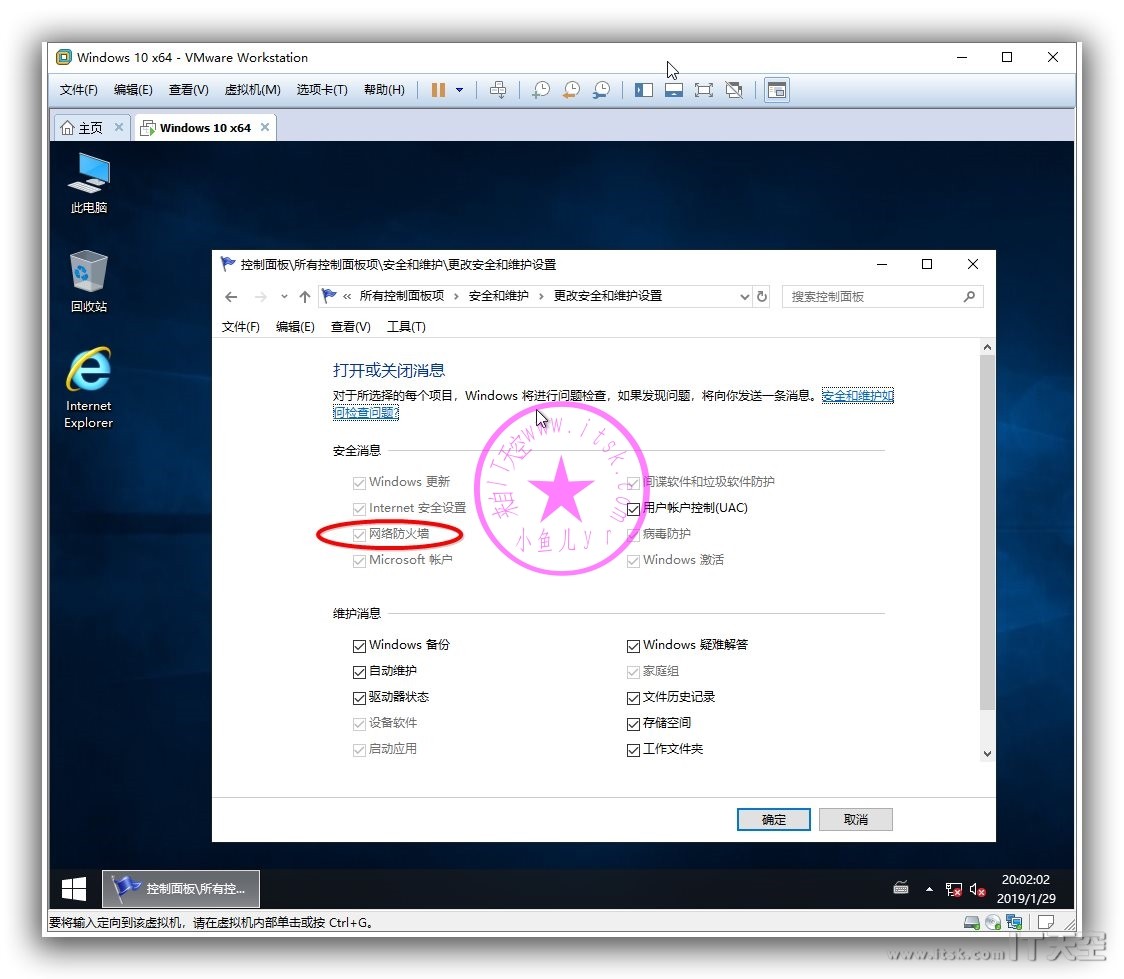This screenshot has width=1124, height=979.
Task: Click the touch keyboard tray icon
Action: pyautogui.click(x=901, y=889)
